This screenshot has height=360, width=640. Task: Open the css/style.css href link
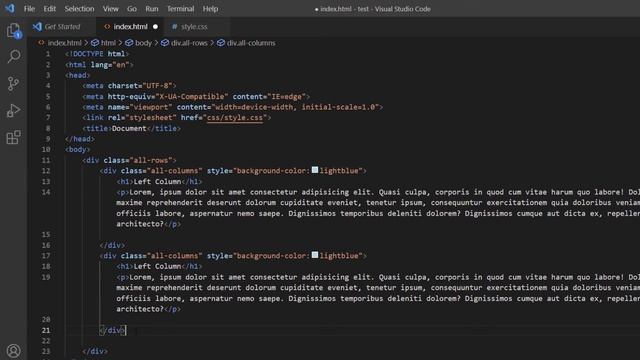point(235,118)
